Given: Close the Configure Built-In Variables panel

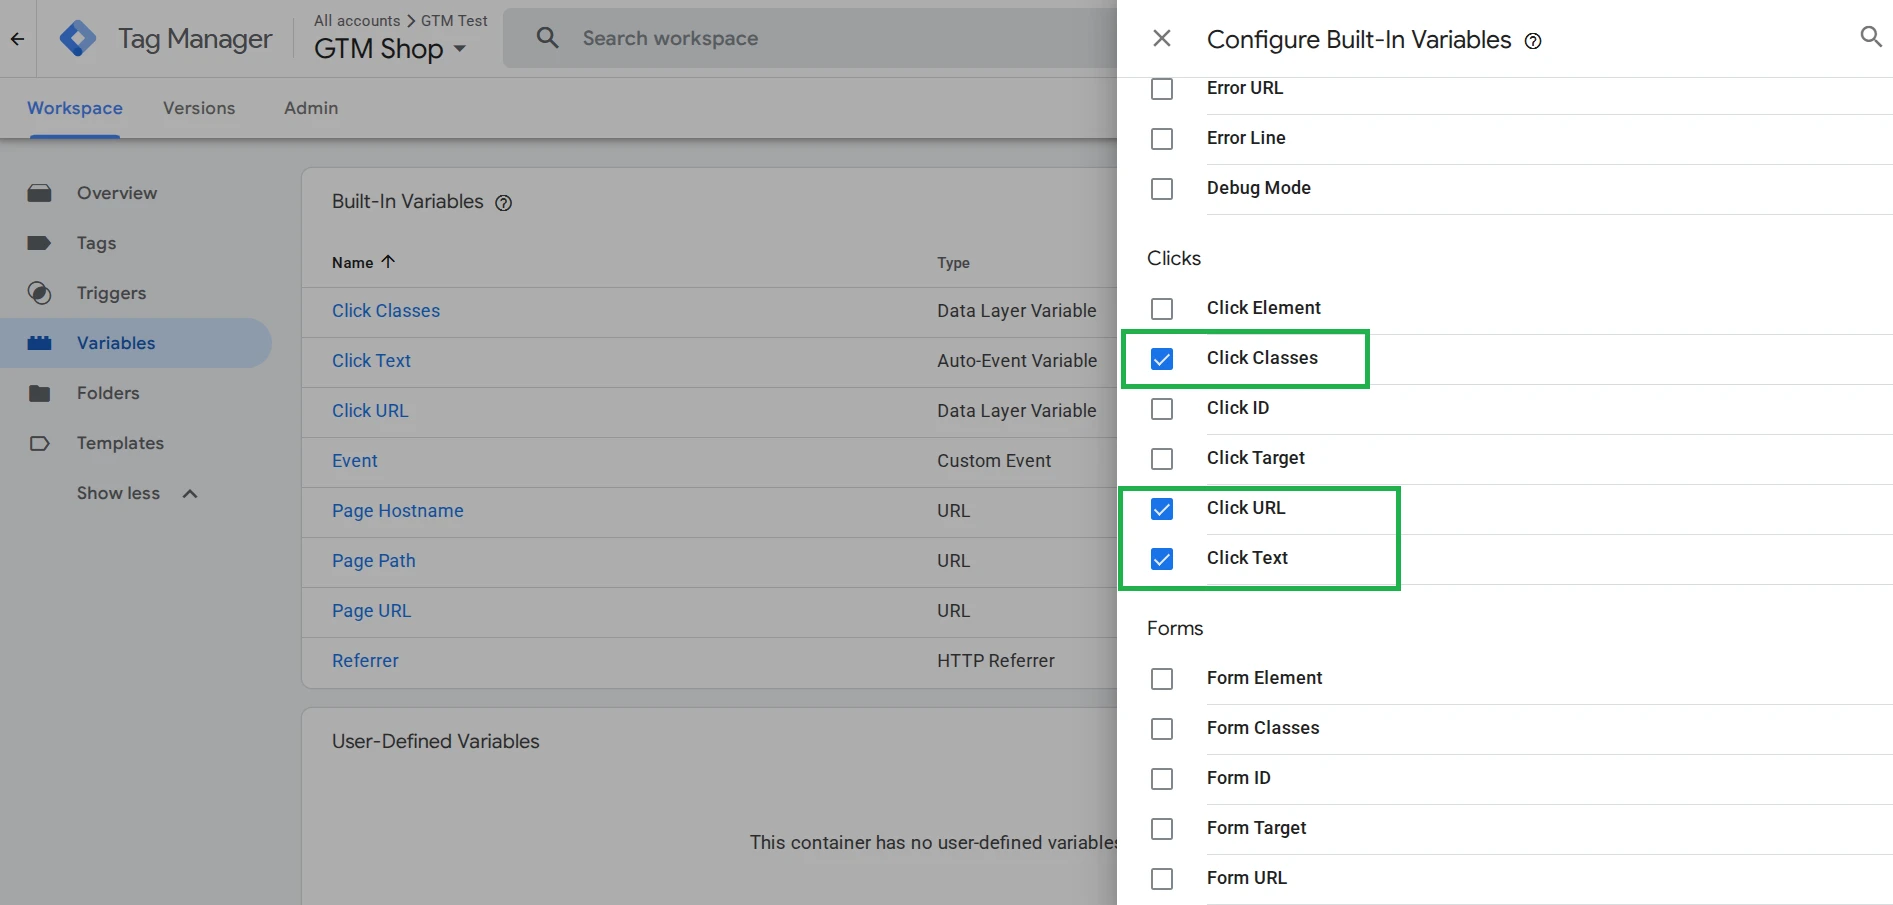Looking at the screenshot, I should [x=1162, y=38].
